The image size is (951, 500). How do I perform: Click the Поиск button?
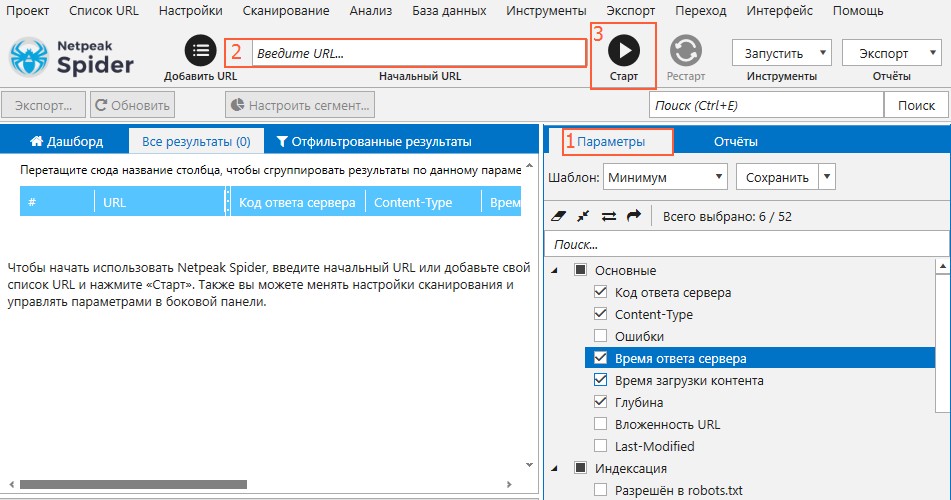pos(916,105)
